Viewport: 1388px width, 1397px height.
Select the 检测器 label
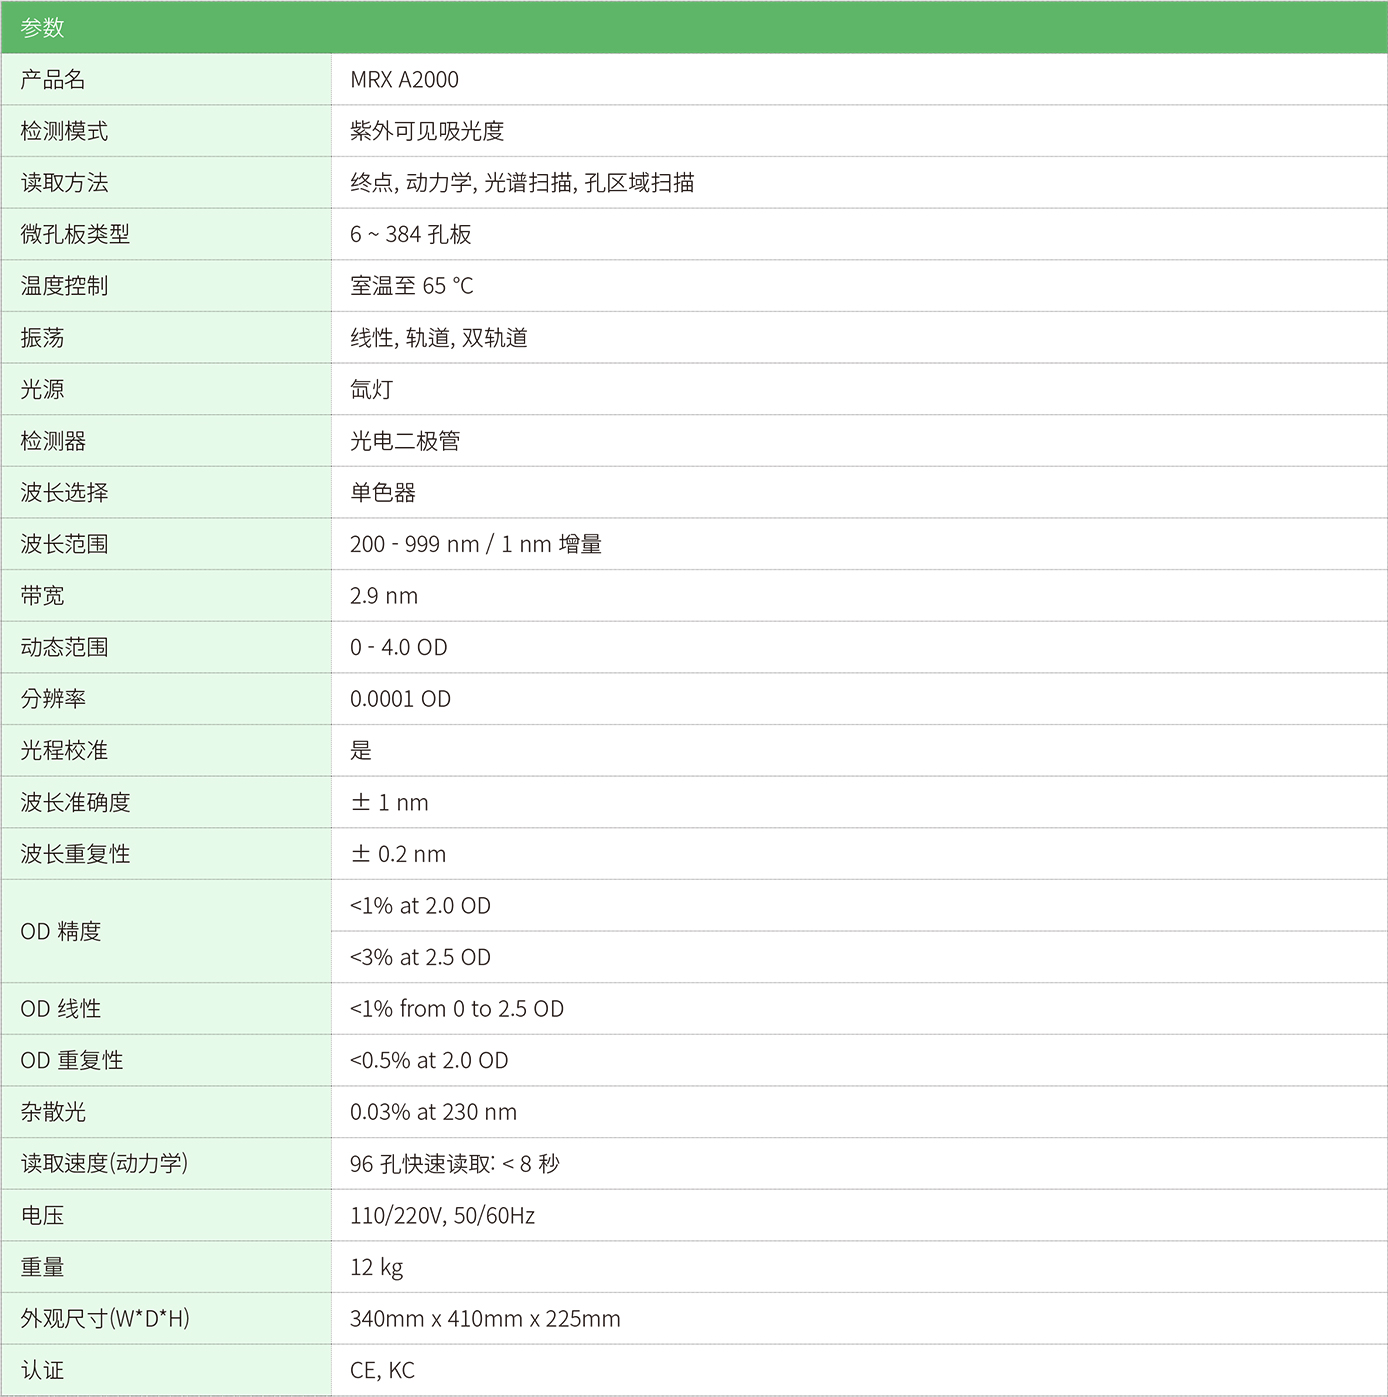pos(53,441)
